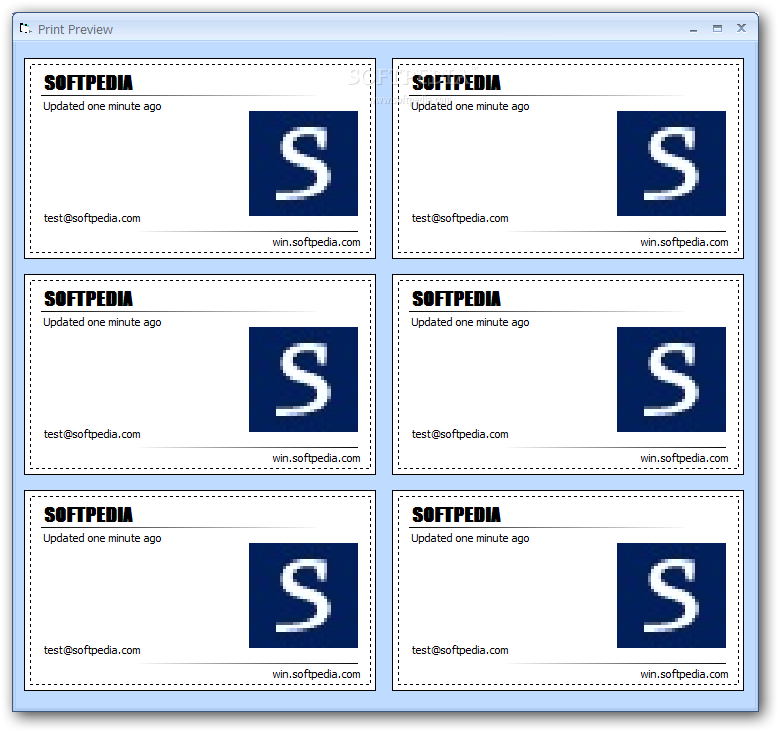Click test@softpedia.com on top-left card
The image size is (779, 732).
[x=92, y=218]
